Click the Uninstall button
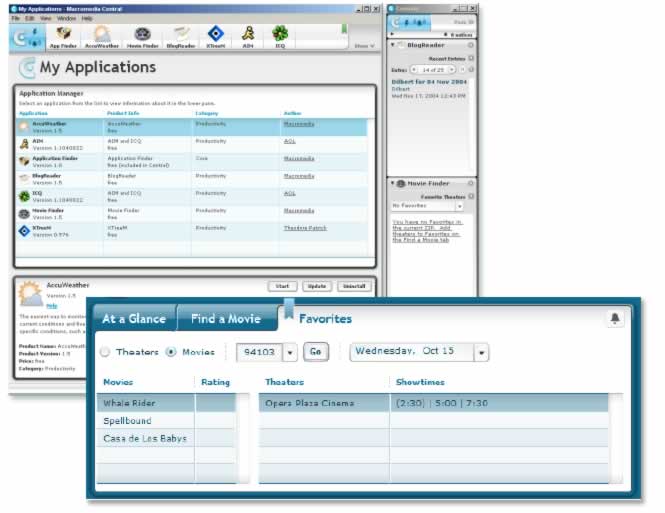 tap(354, 286)
